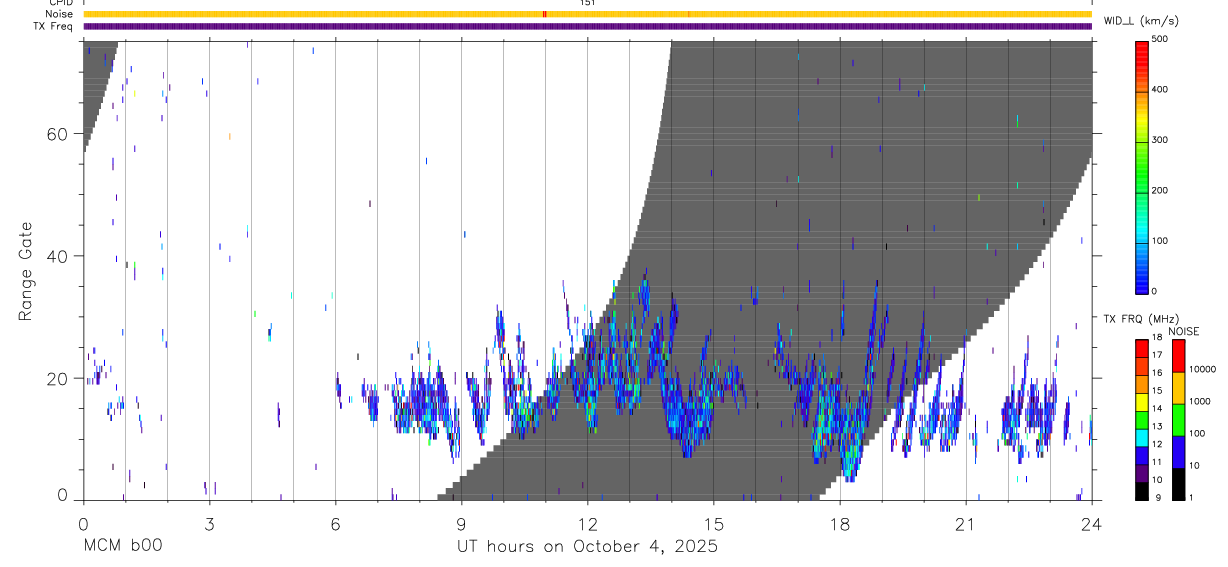Image resolution: width=1228 pixels, height=567 pixels.
Task: Click the 200 tick on width scale
Action: point(1161,190)
